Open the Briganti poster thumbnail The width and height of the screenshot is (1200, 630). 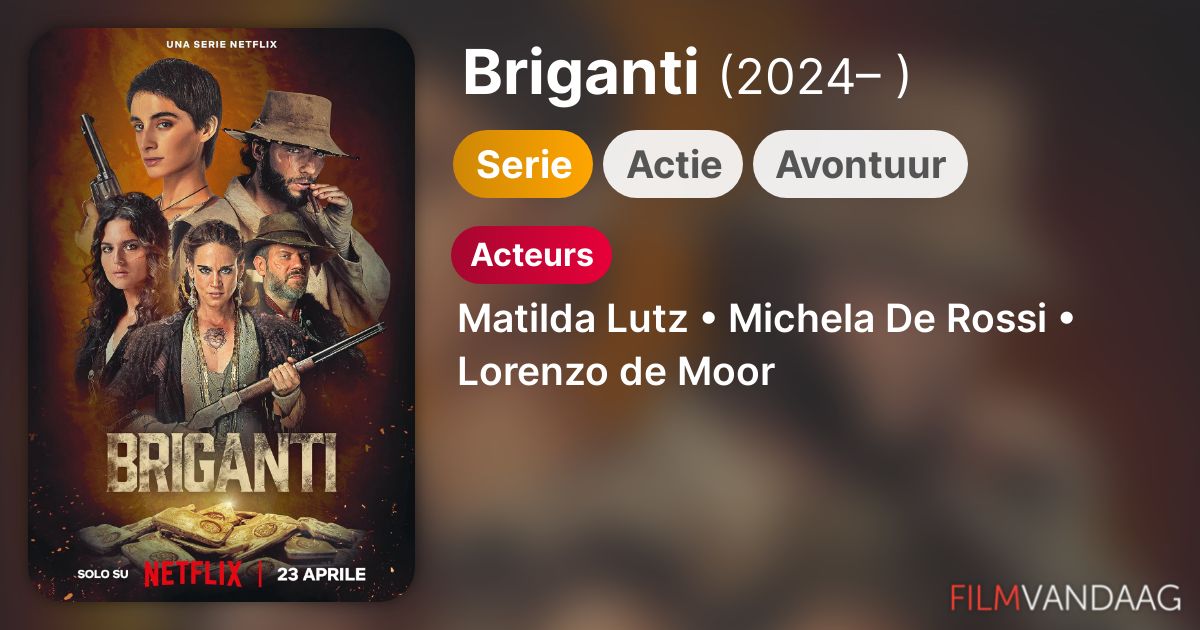pos(221,315)
